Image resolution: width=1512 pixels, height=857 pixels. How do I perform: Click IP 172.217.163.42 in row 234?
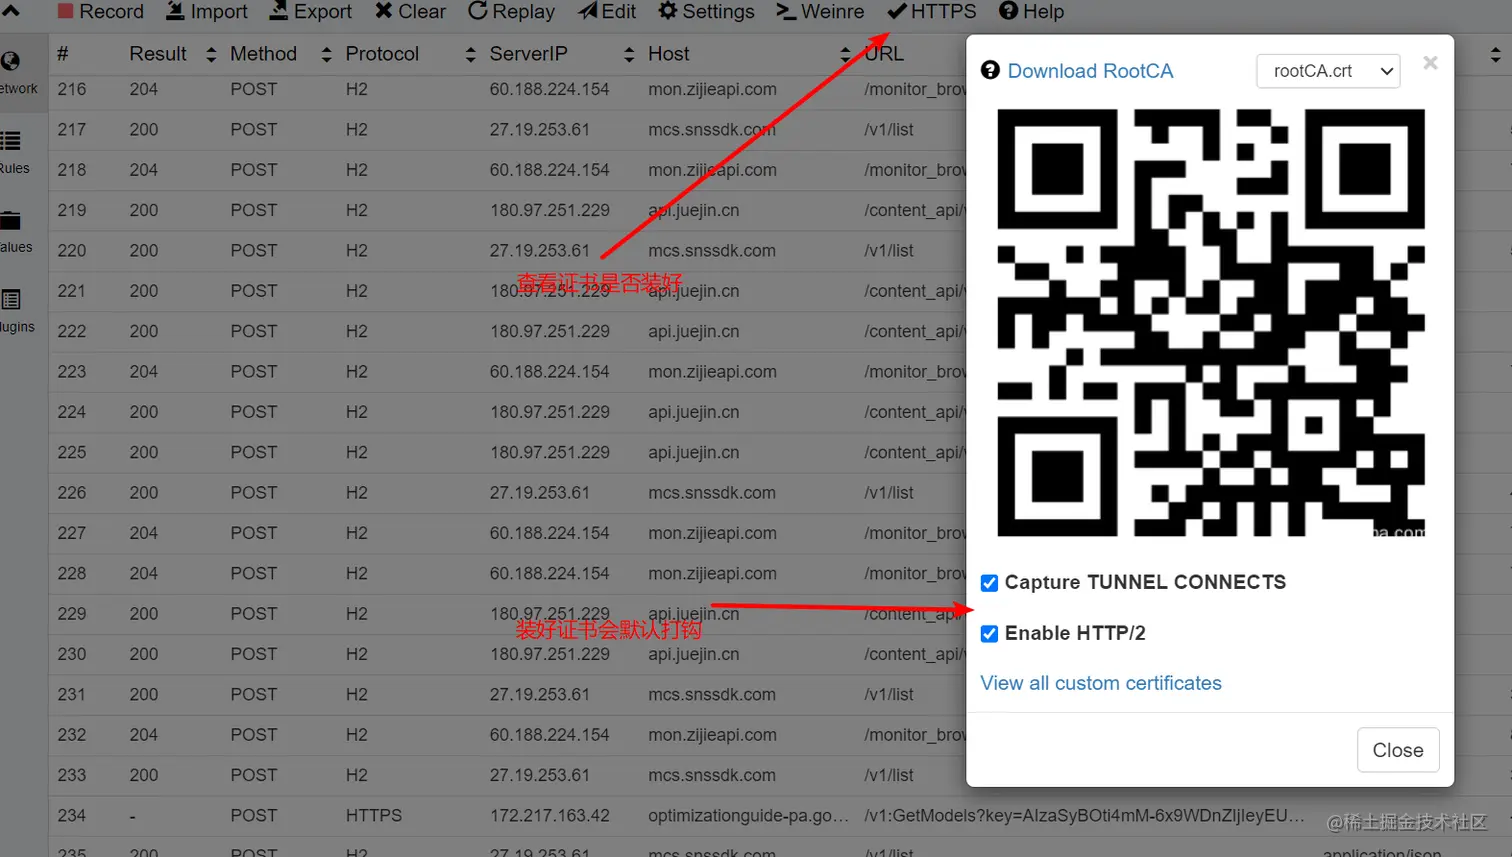549,816
